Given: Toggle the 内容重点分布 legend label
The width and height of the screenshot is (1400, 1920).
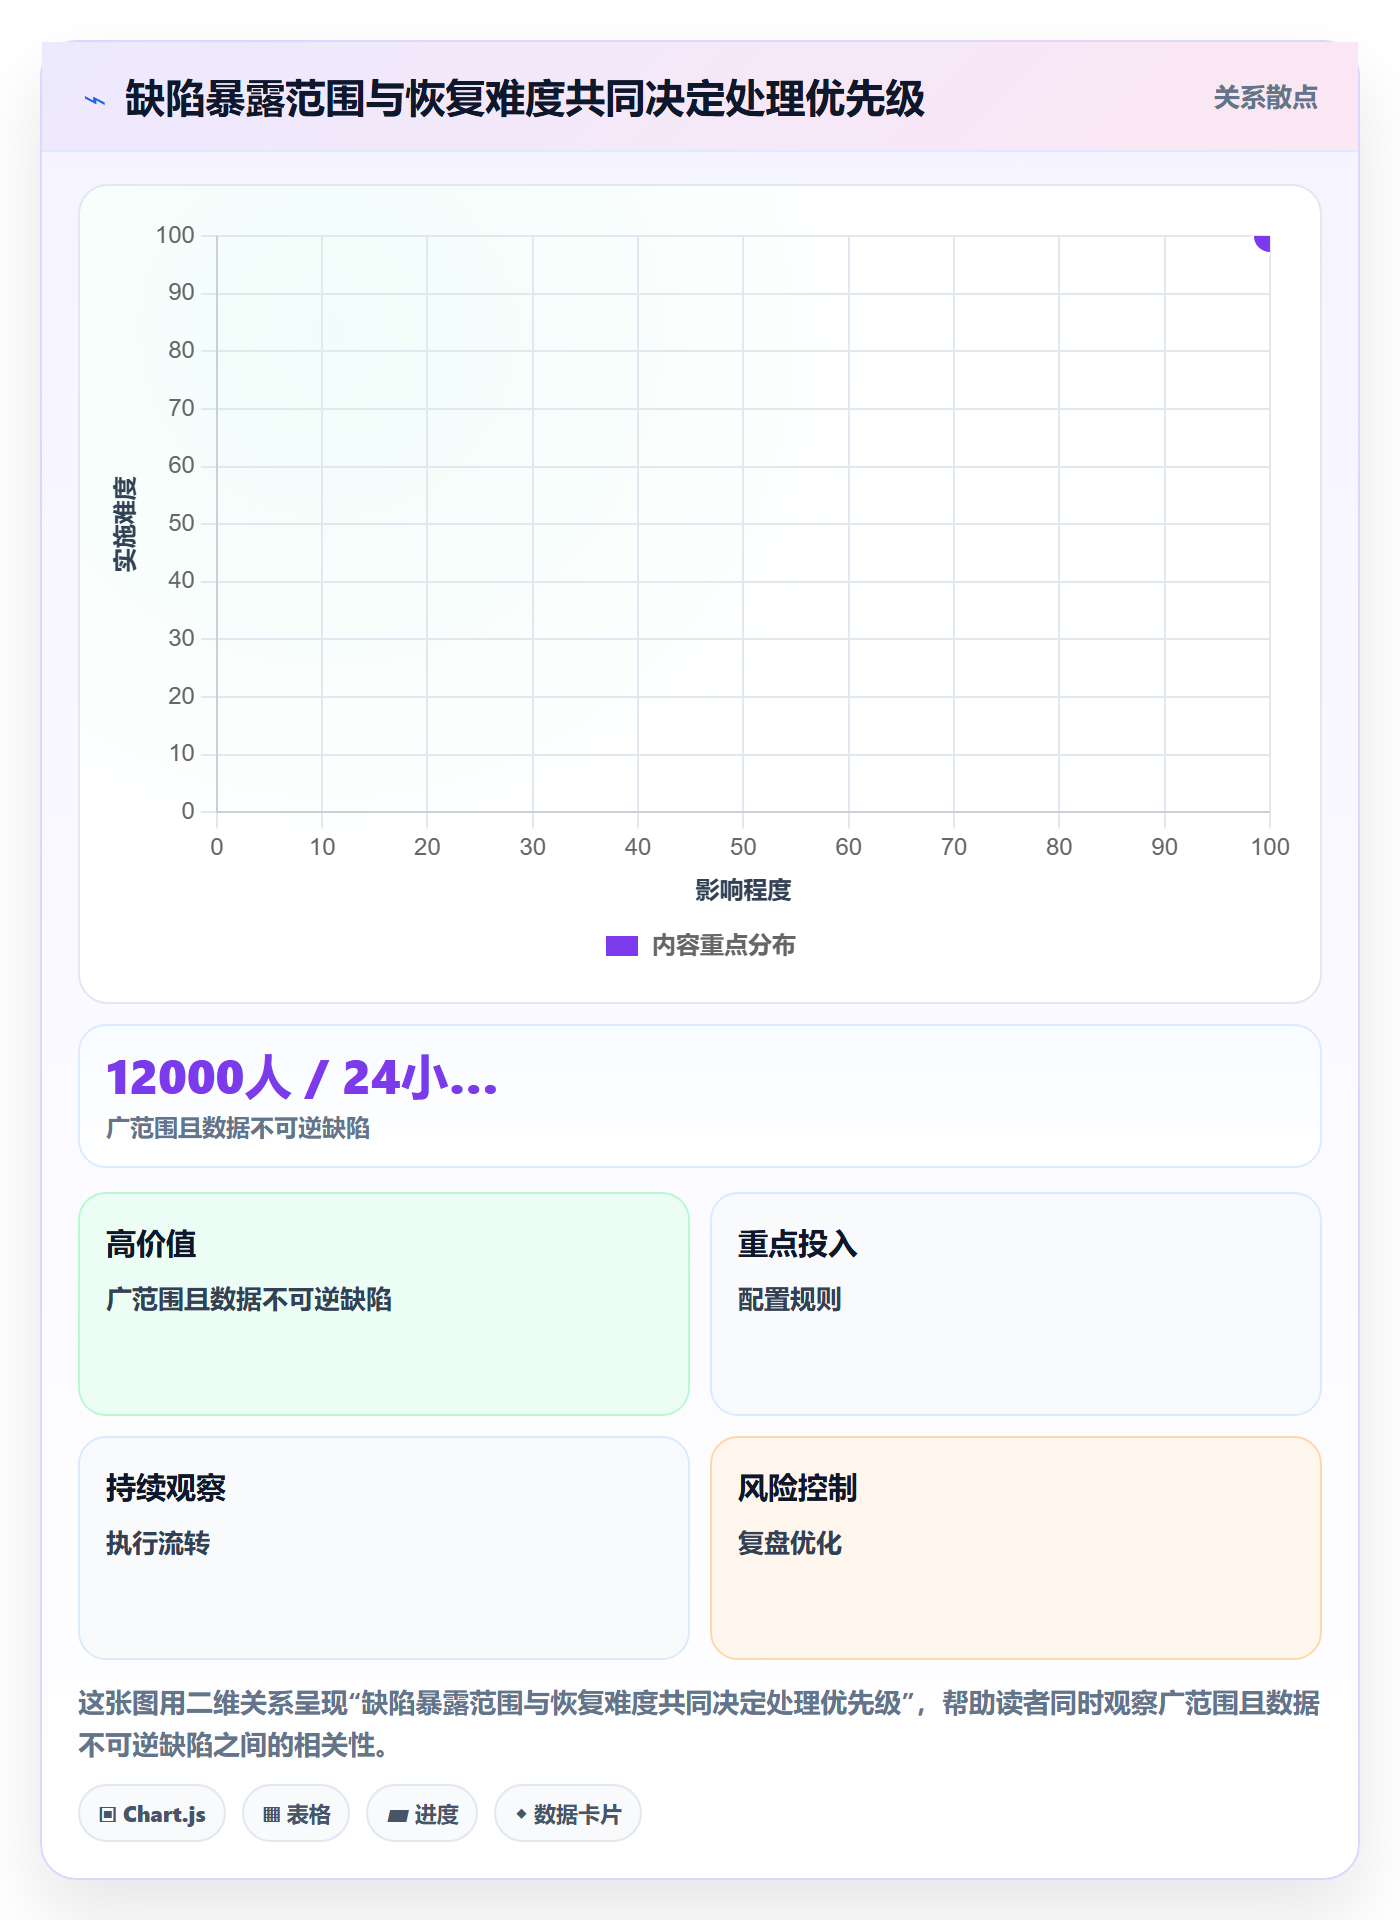Looking at the screenshot, I should (x=723, y=946).
